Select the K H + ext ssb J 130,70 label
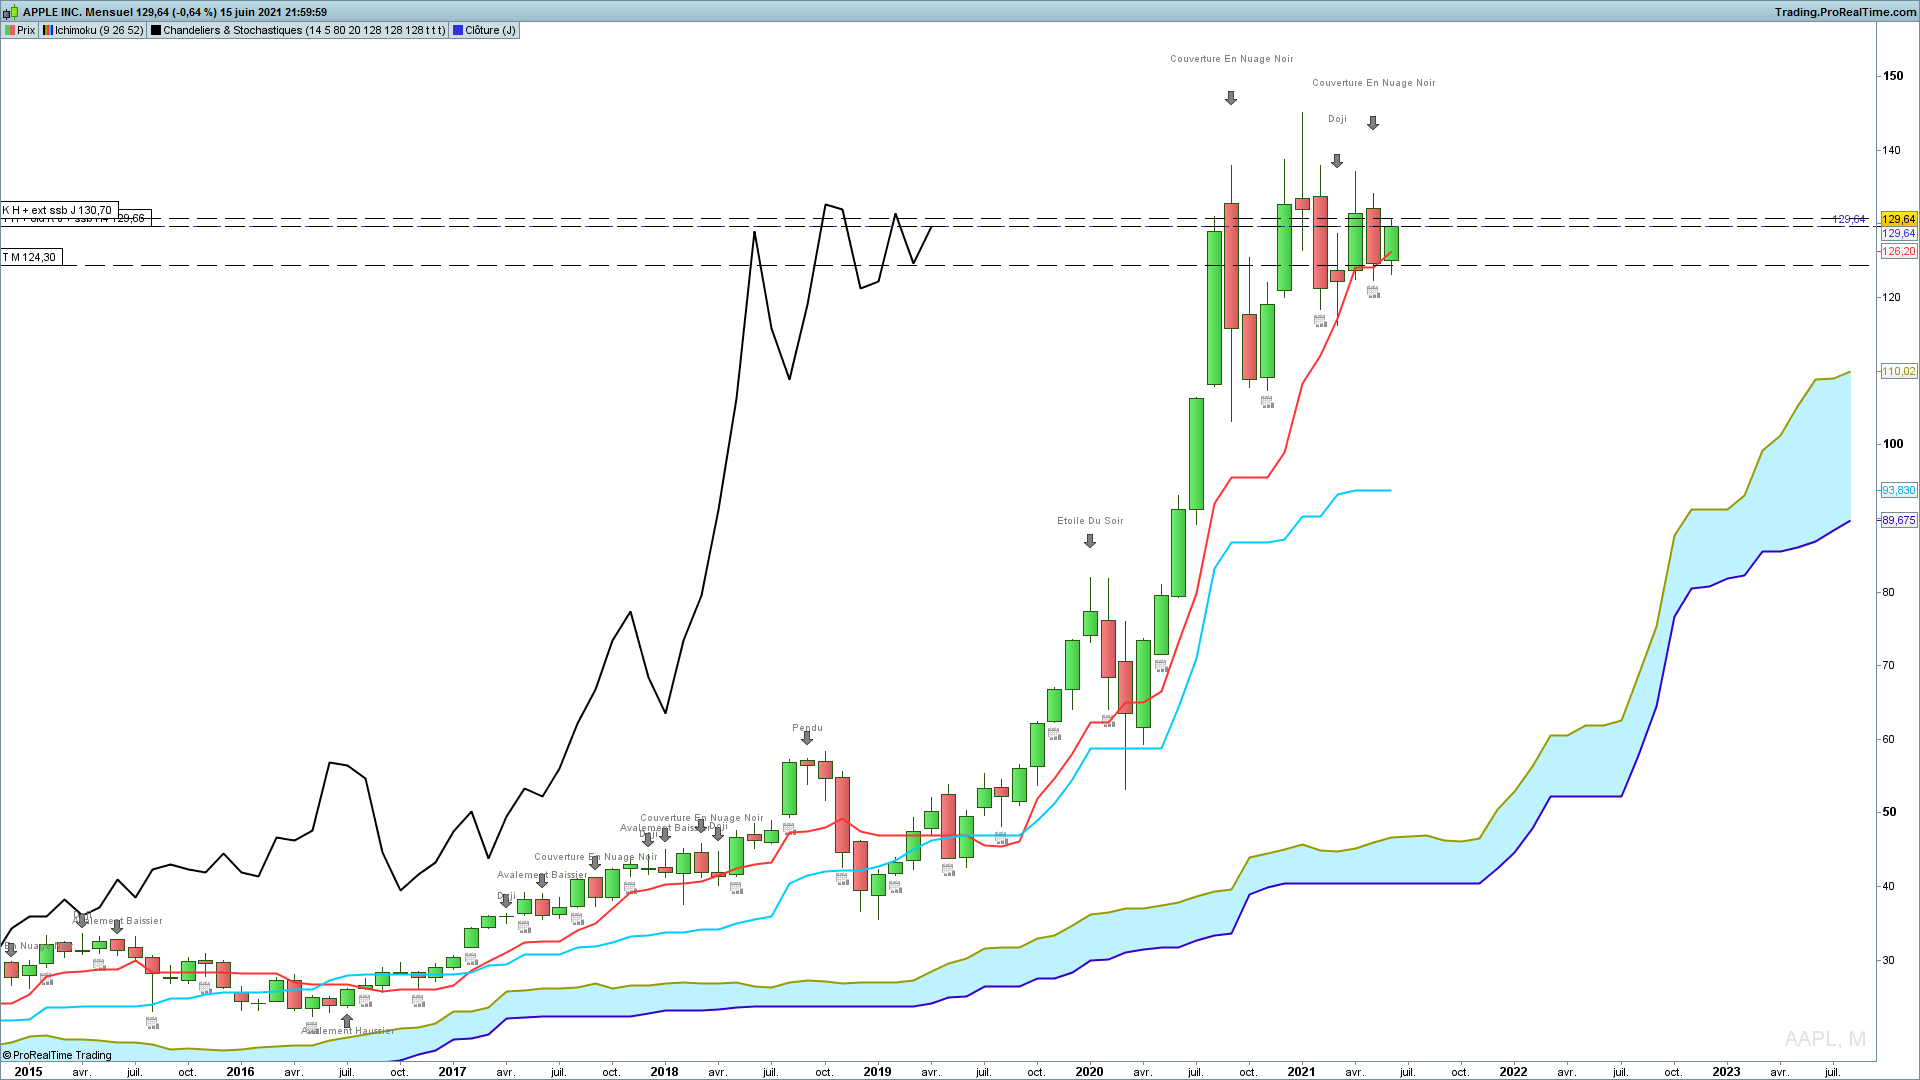This screenshot has height=1080, width=1920. (59, 210)
